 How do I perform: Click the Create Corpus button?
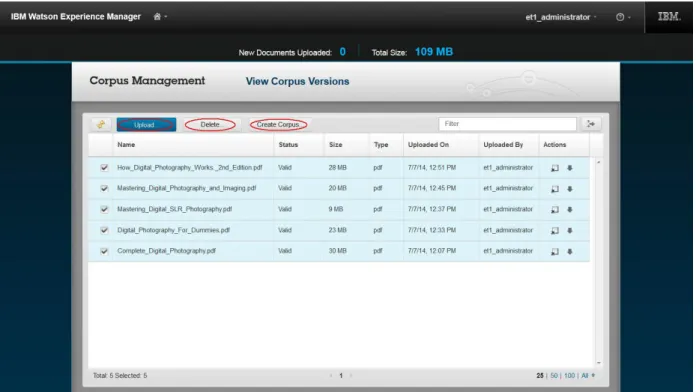point(278,125)
